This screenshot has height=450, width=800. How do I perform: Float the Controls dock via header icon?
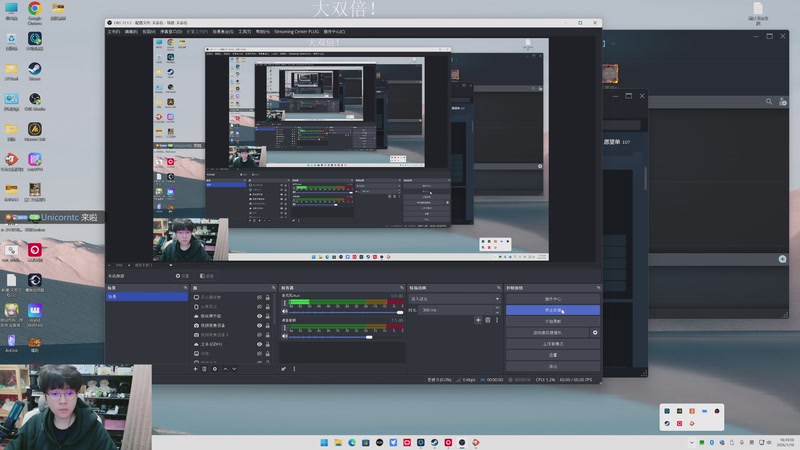[598, 288]
